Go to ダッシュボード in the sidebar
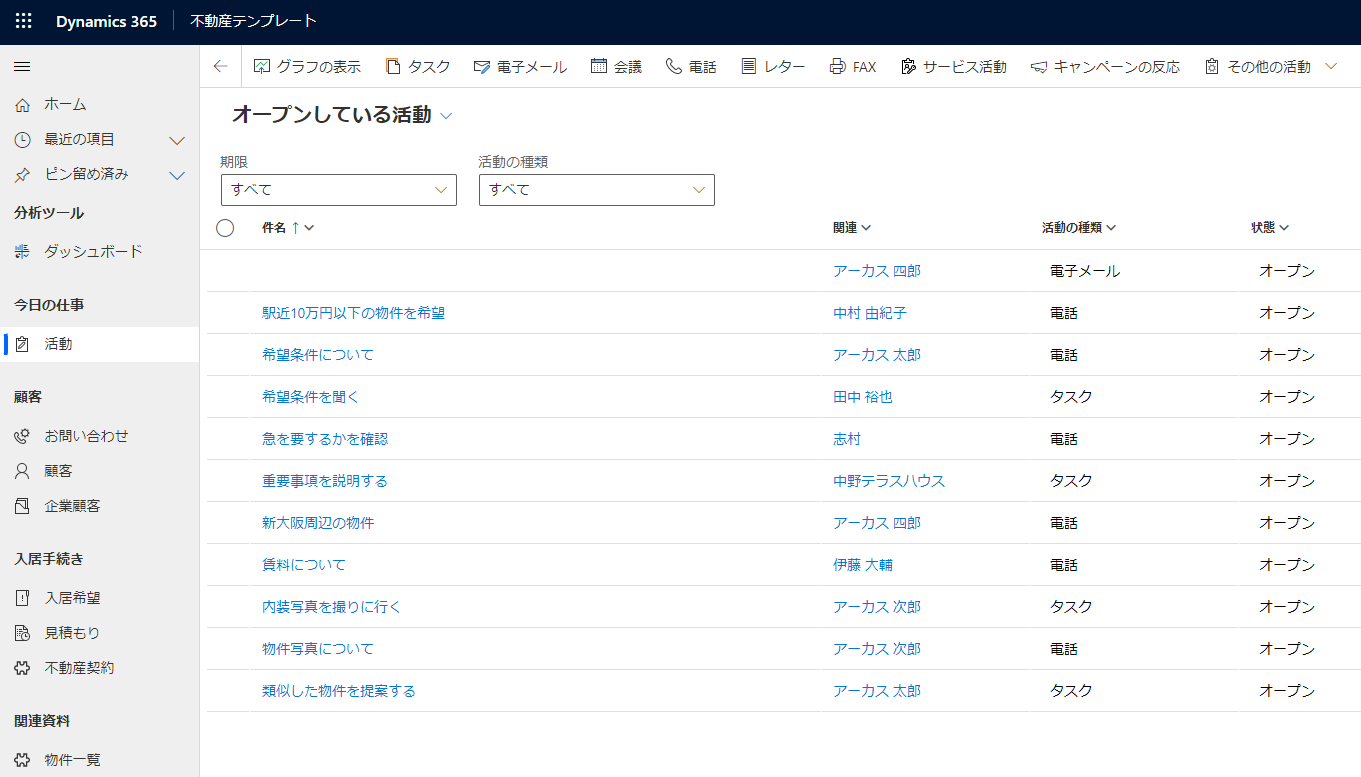 click(93, 252)
